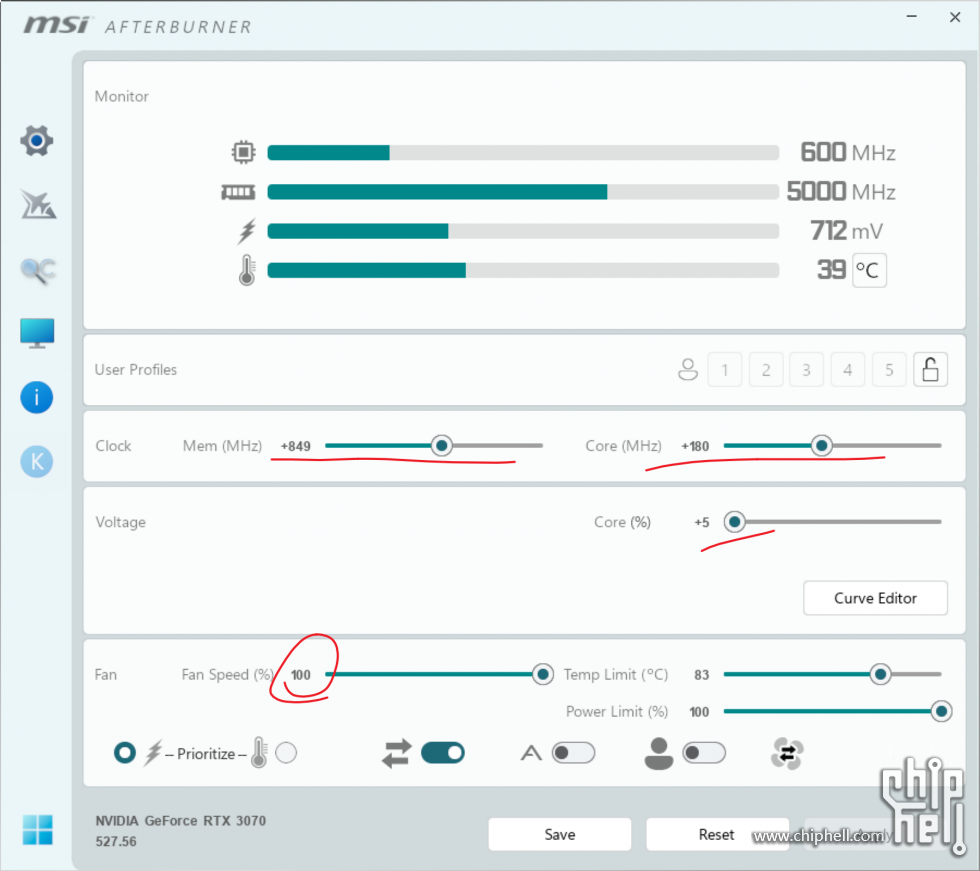Select user profile 4
The image size is (980, 871).
coord(848,370)
